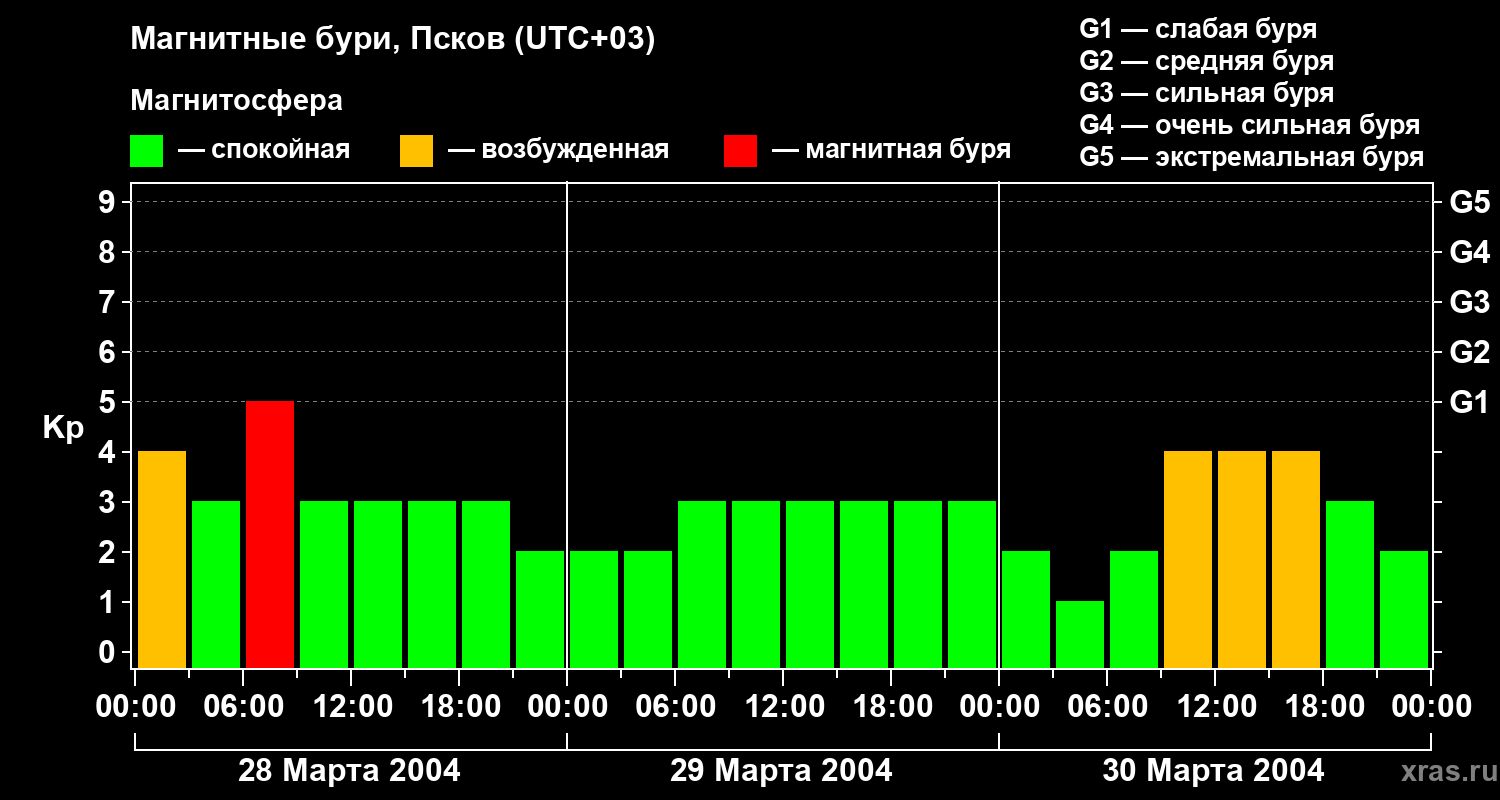The width and height of the screenshot is (1500, 800).
Task: Click the Kp value 9 on the left axis
Action: [108, 202]
